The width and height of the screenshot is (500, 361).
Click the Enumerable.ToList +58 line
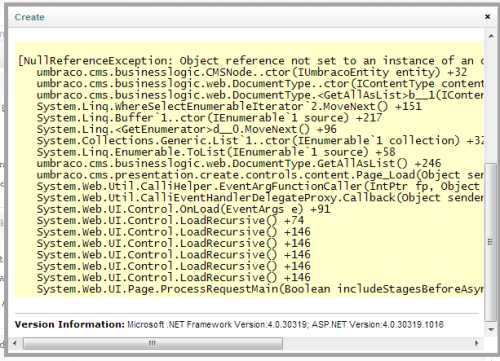pyautogui.click(x=216, y=152)
